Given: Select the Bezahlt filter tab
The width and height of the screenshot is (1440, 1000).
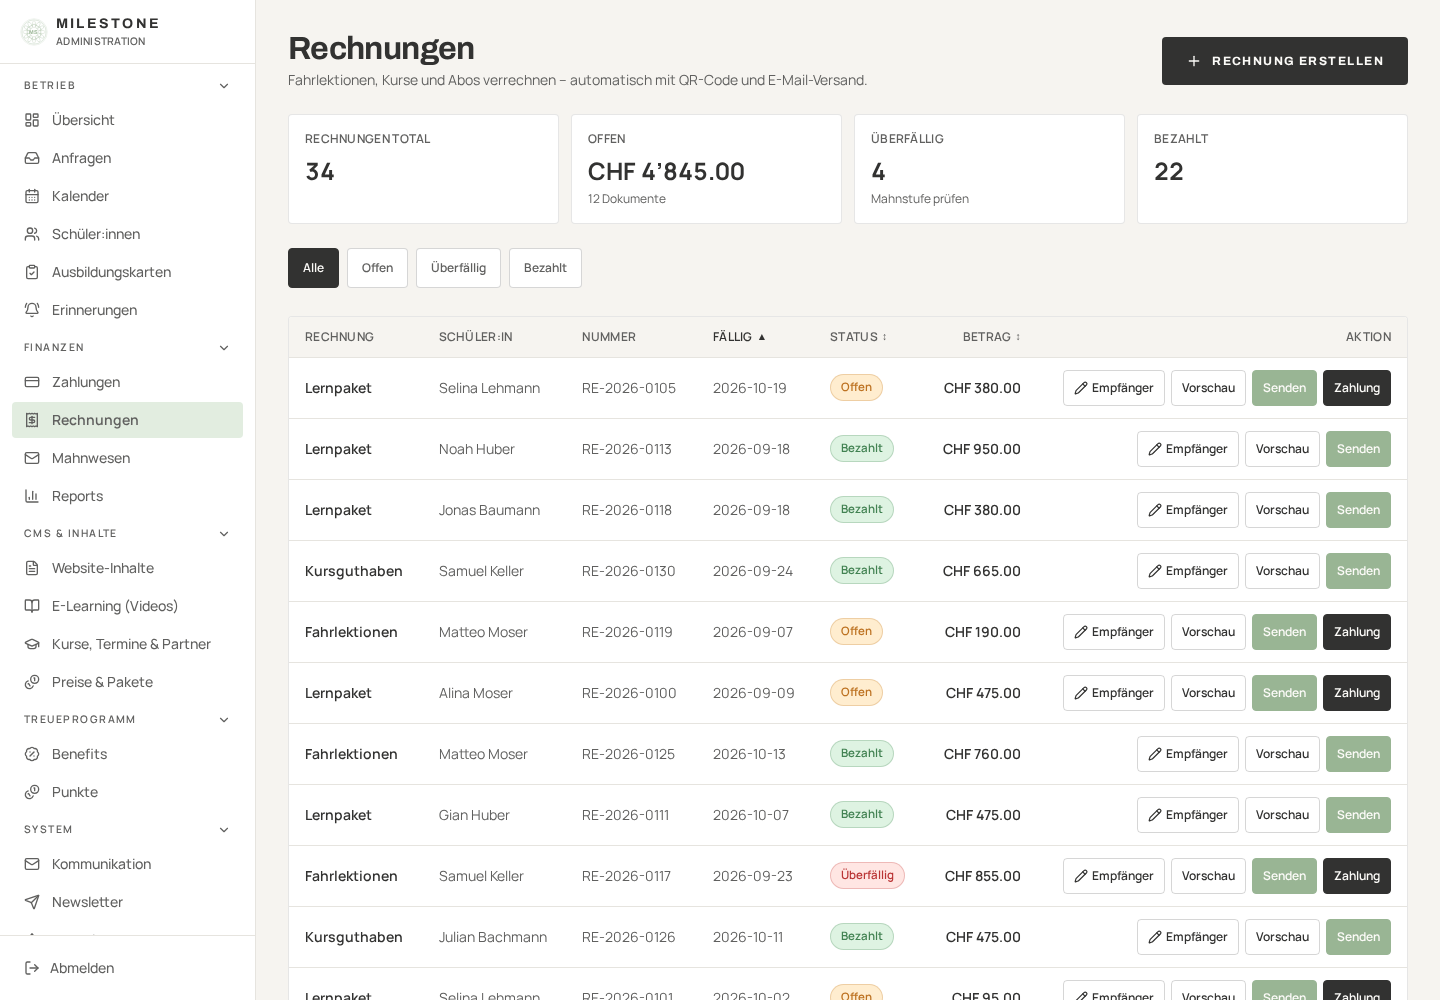Looking at the screenshot, I should [x=545, y=268].
